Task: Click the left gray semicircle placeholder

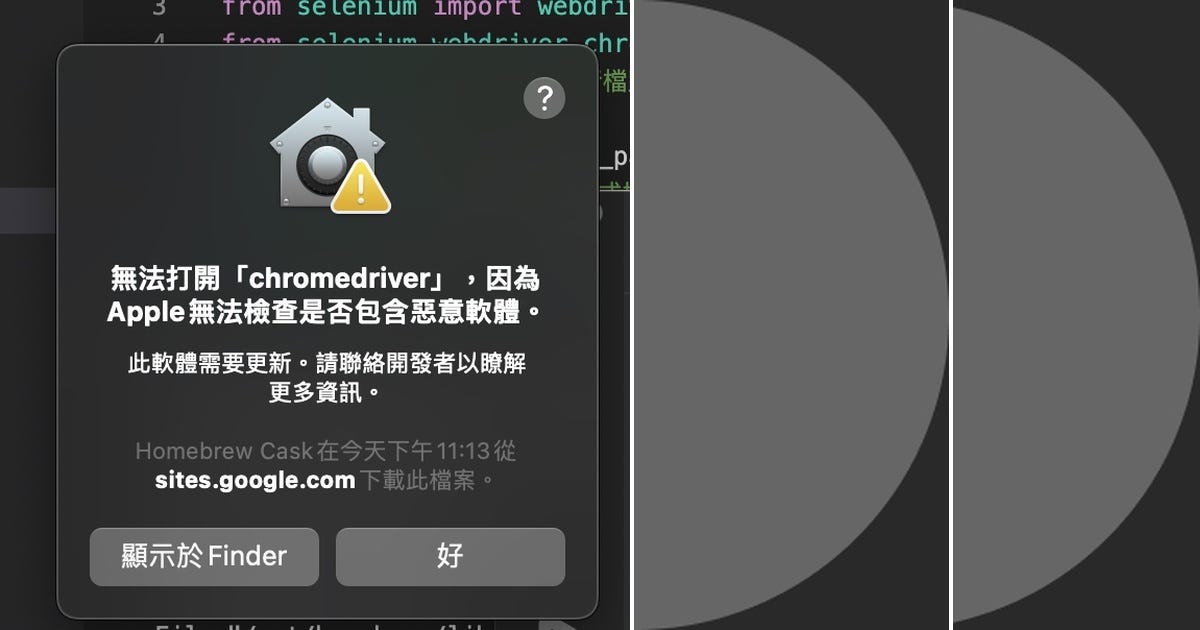Action: 790,315
